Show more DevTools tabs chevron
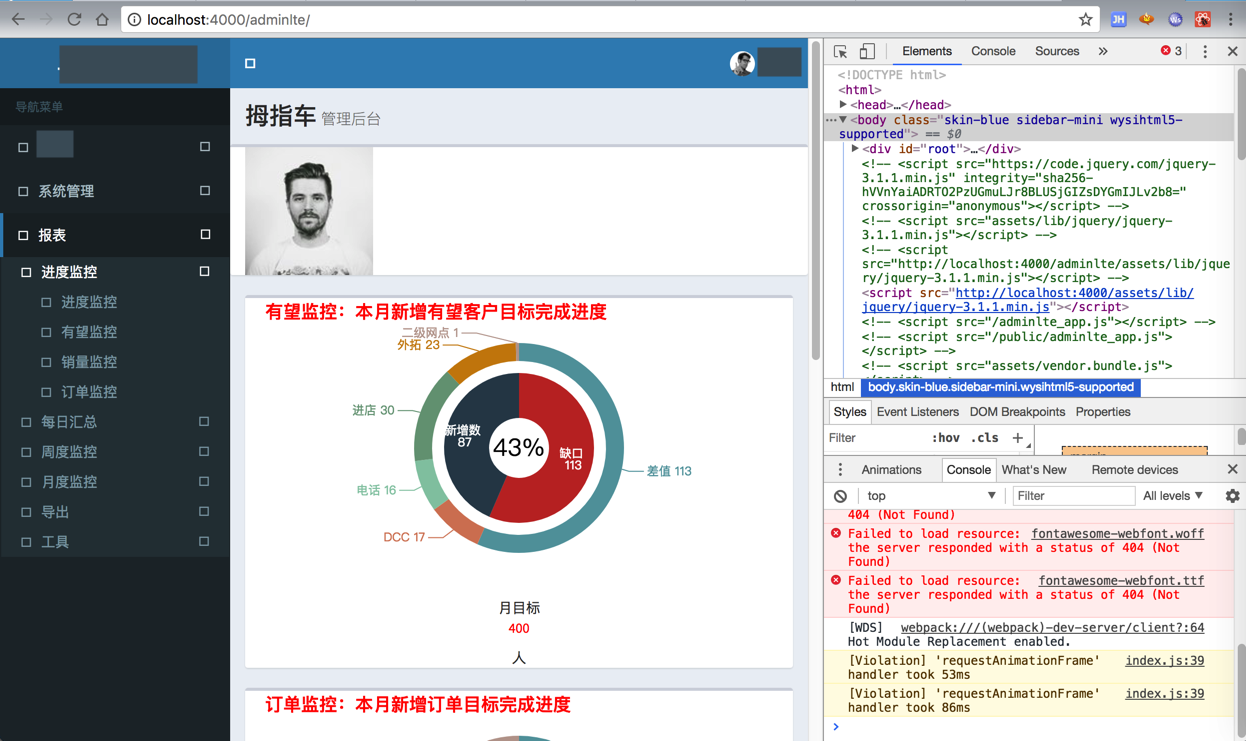This screenshot has width=1246, height=741. coord(1103,51)
